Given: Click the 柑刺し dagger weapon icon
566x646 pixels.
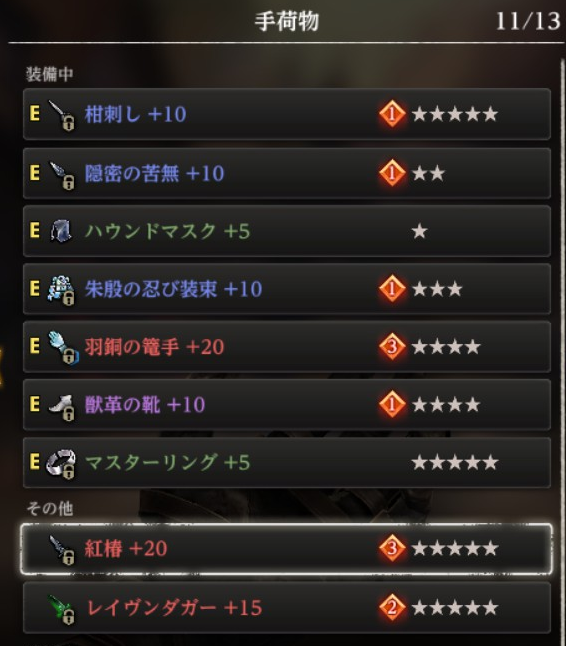Looking at the screenshot, I should pyautogui.click(x=62, y=115).
